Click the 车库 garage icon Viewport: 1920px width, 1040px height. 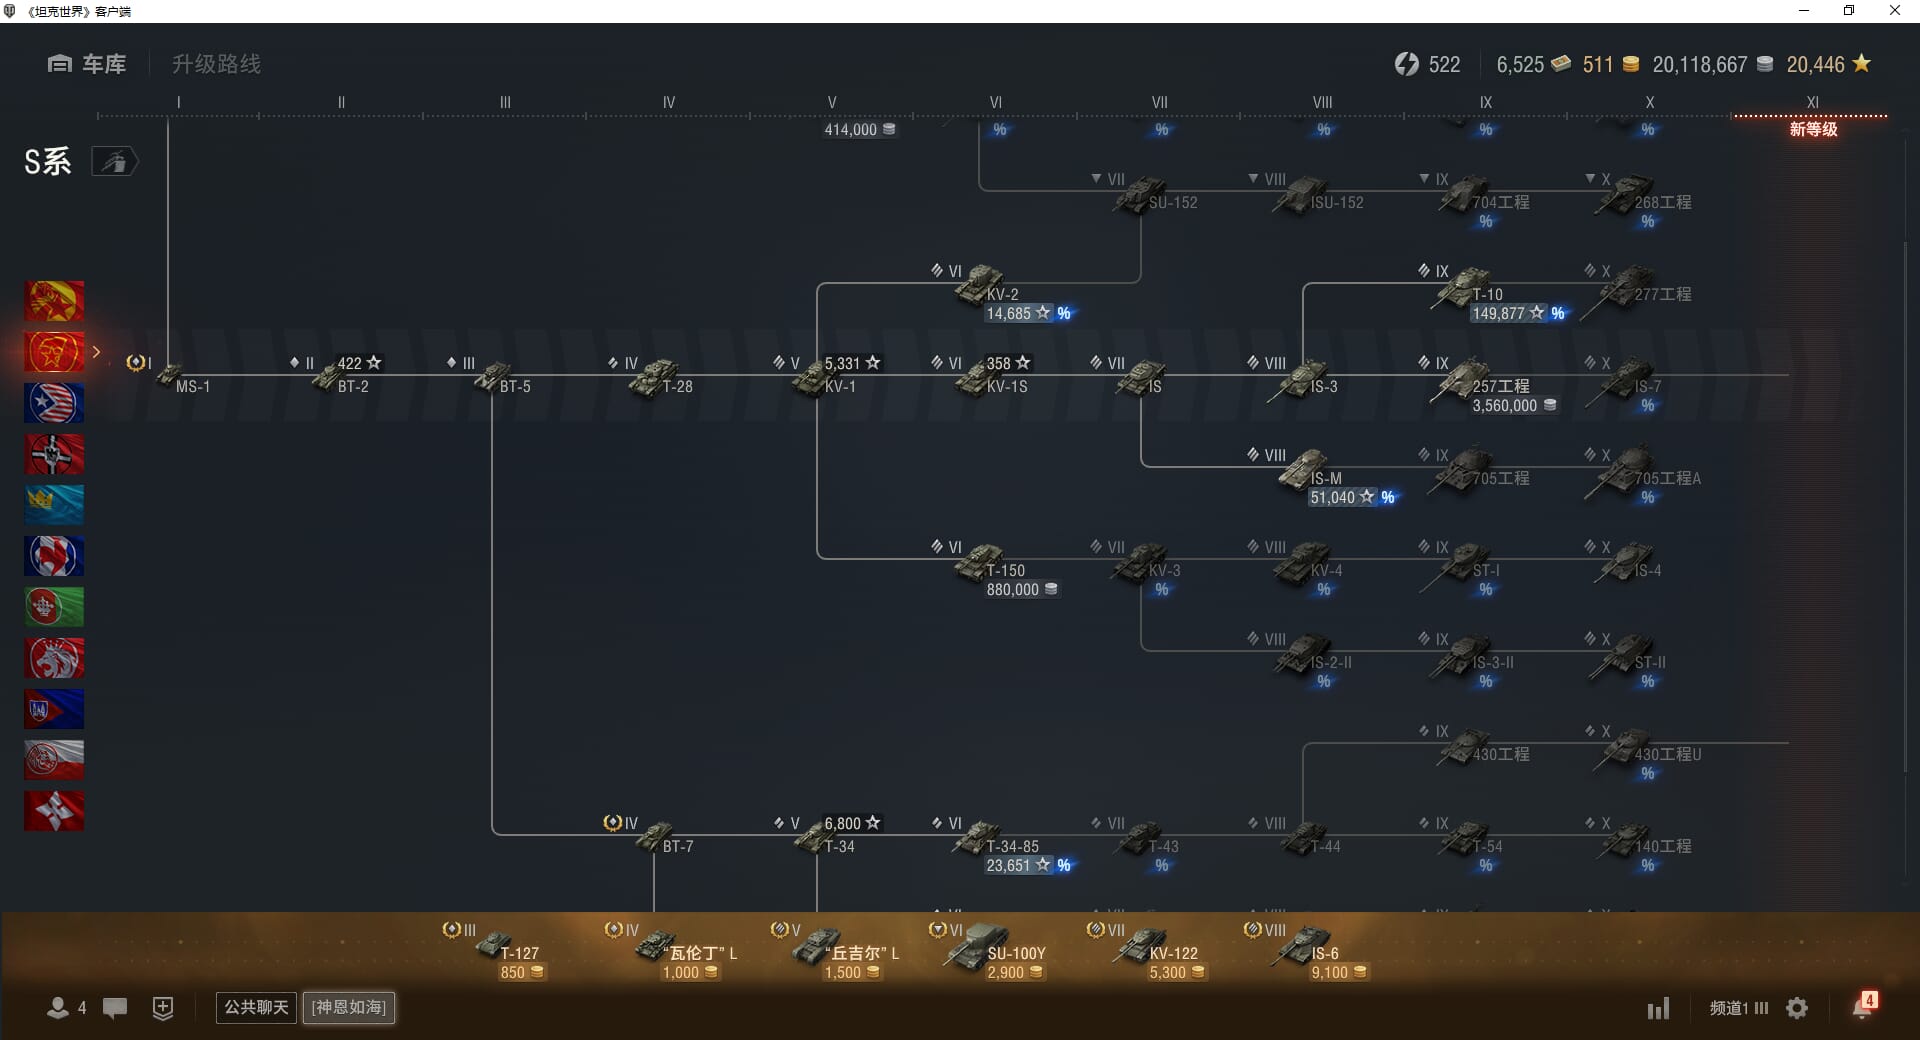tap(60, 64)
